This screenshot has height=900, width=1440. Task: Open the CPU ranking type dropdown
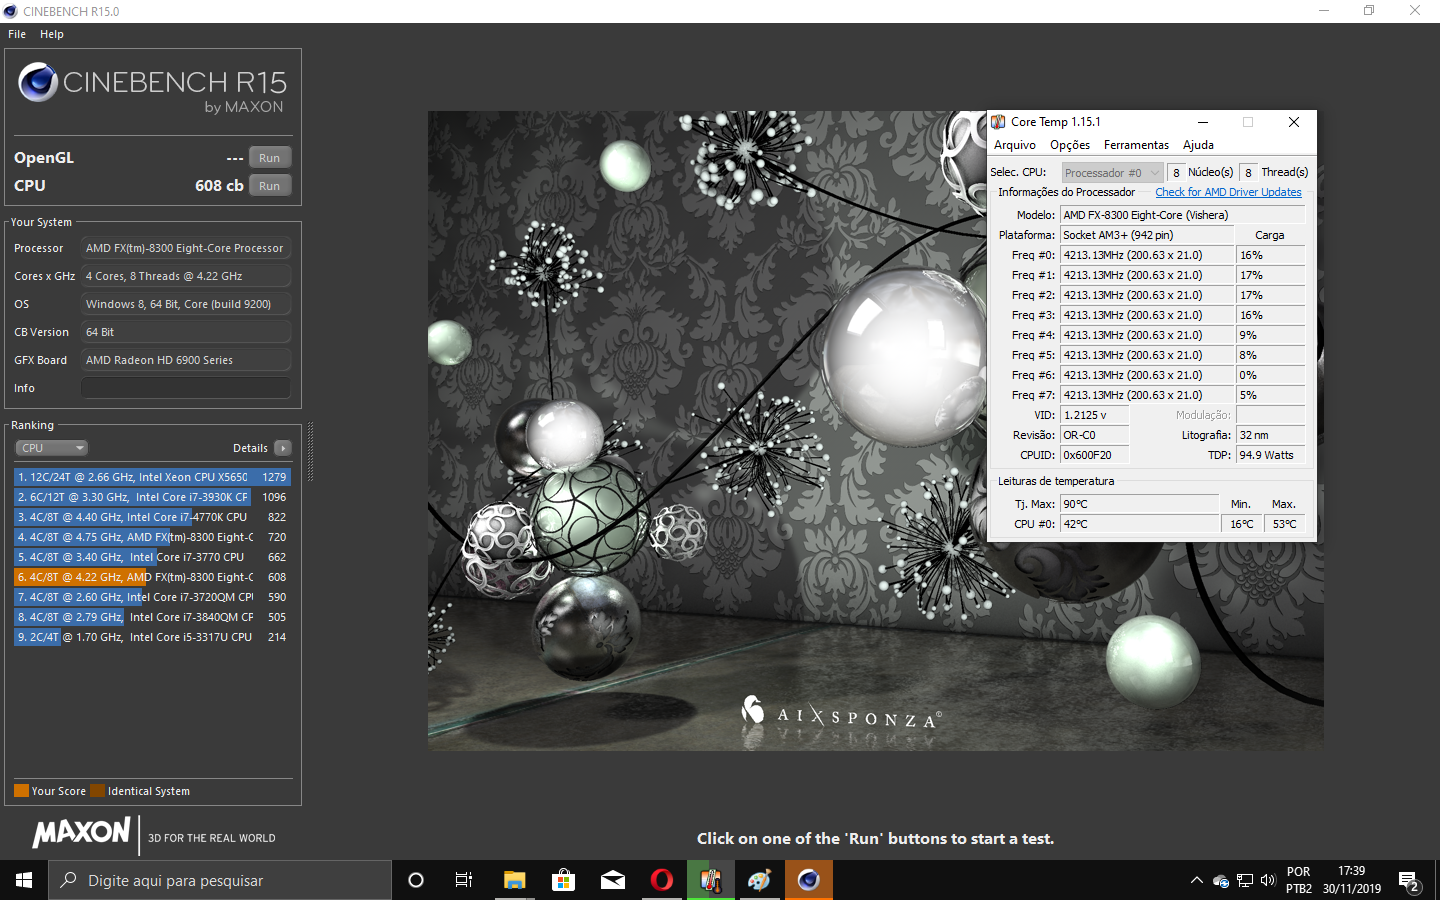coord(52,448)
